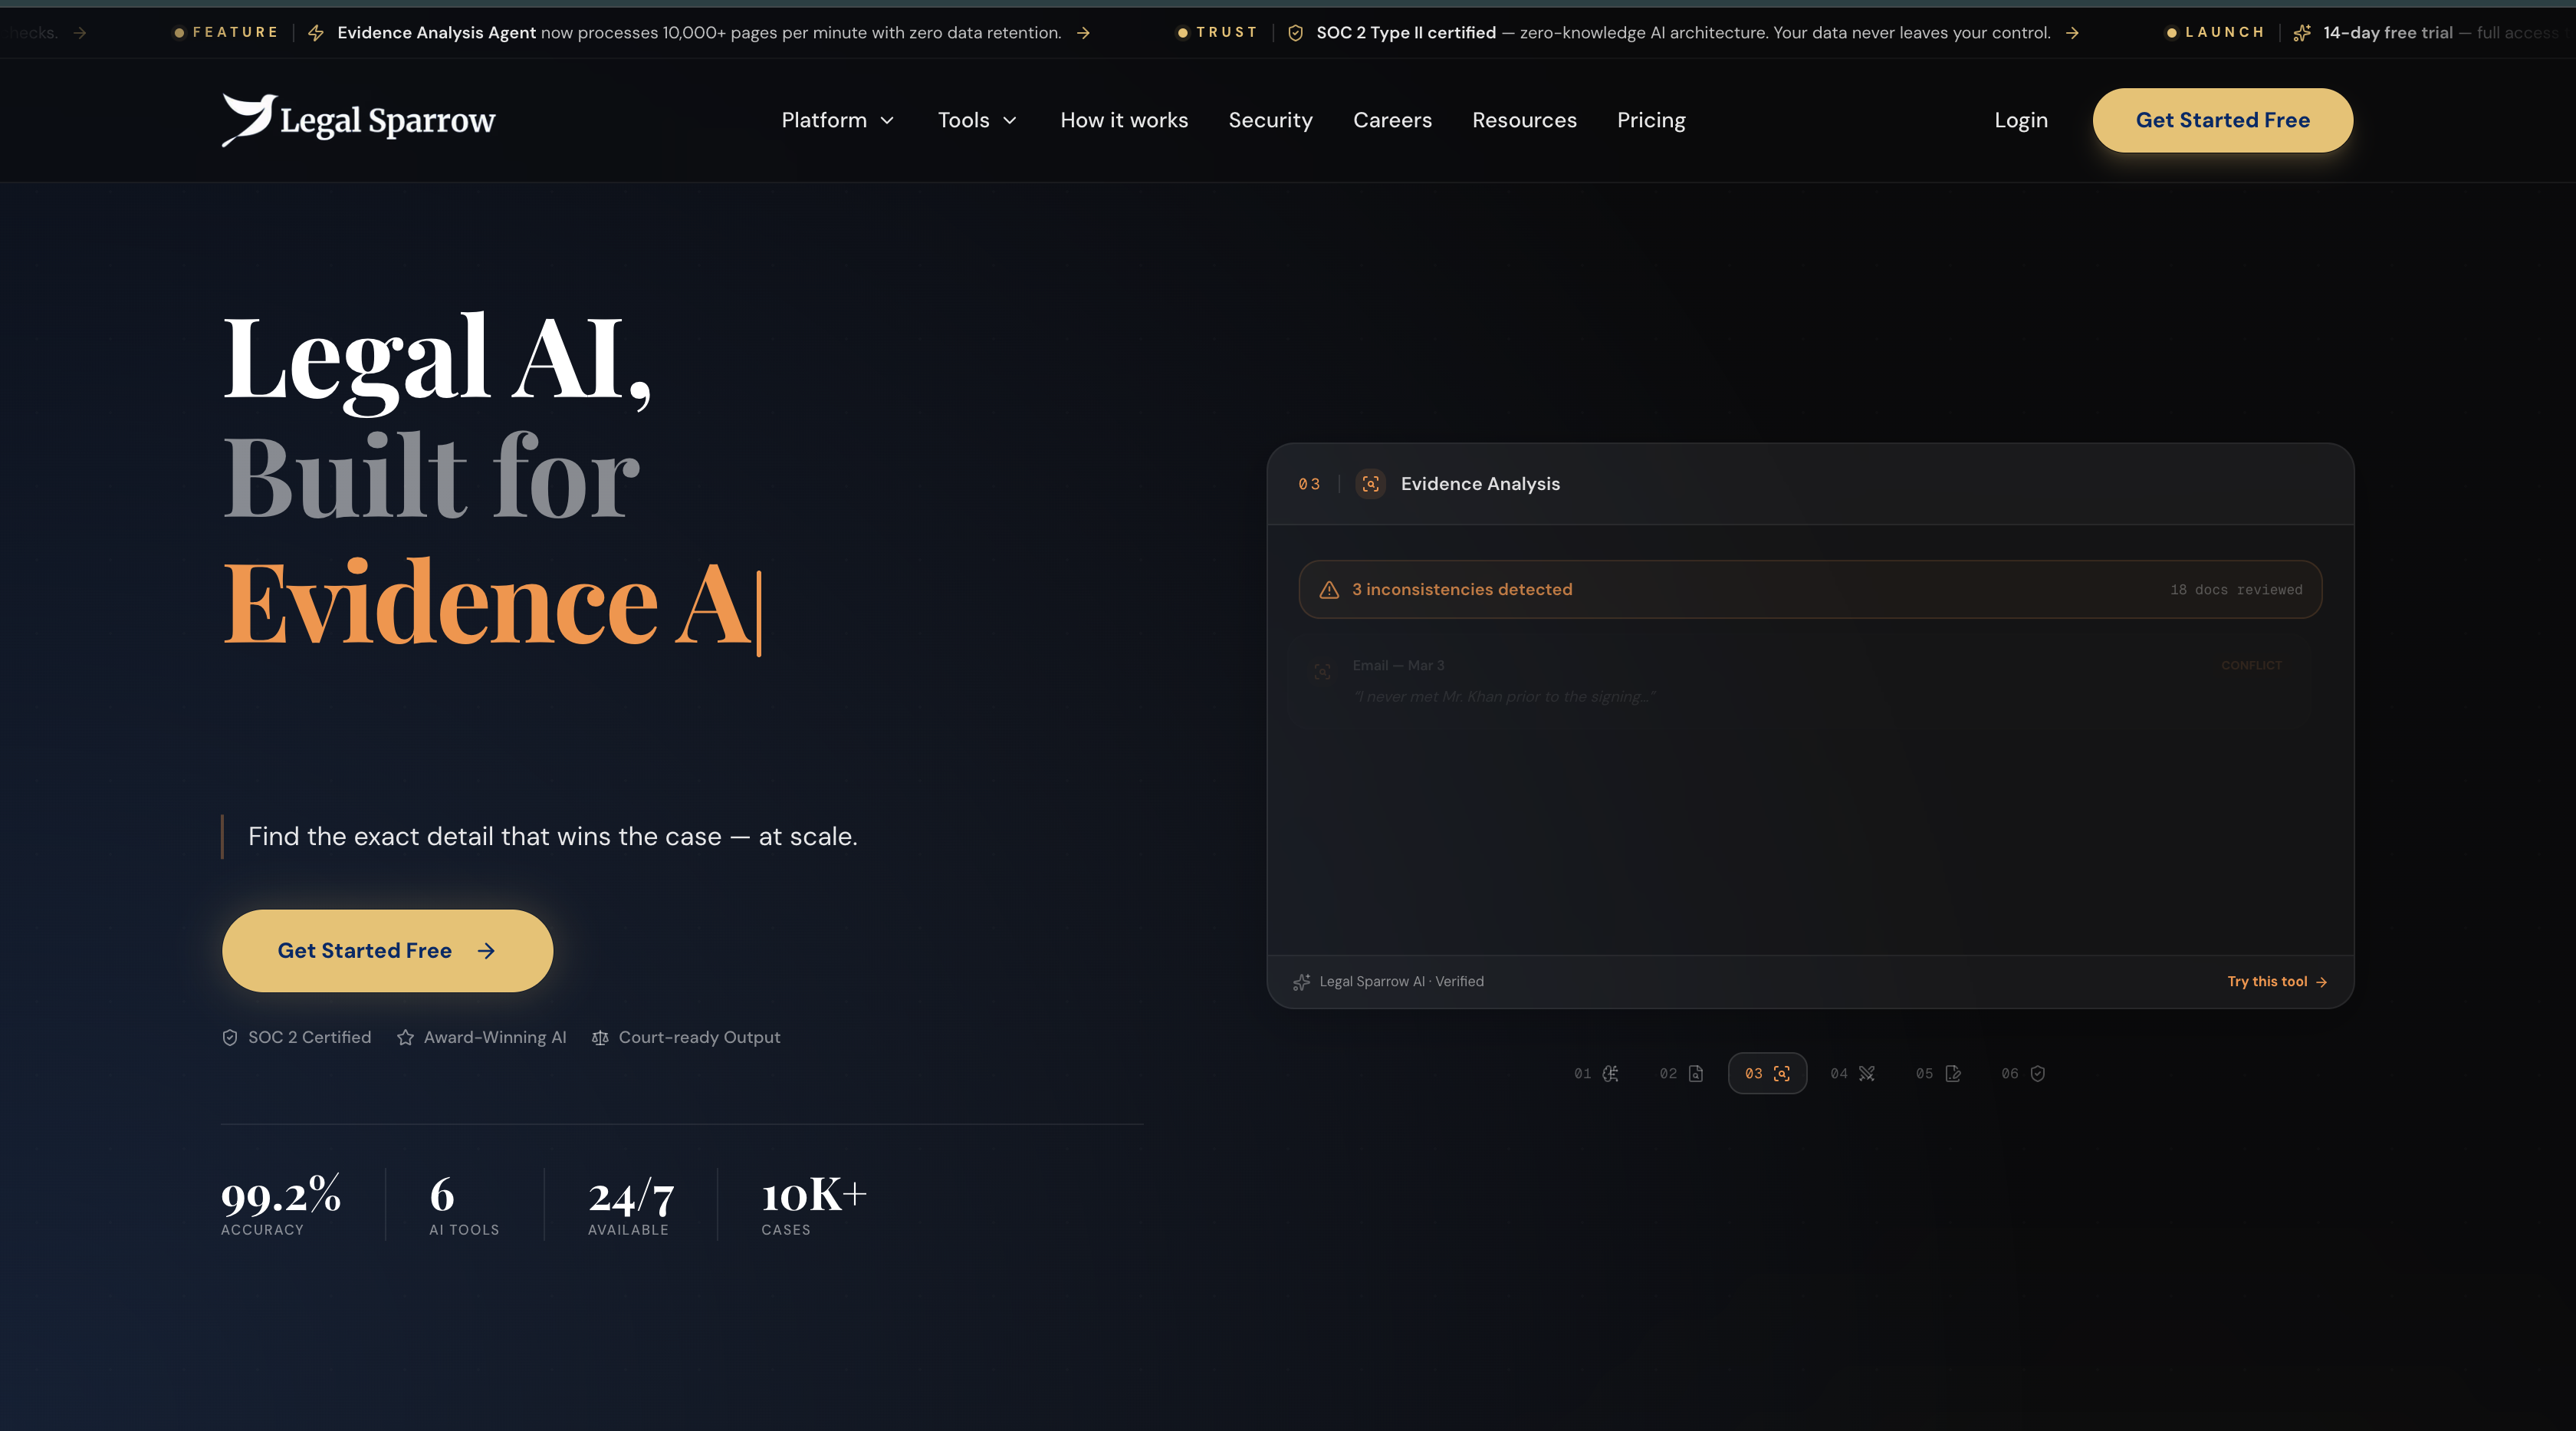This screenshot has width=2576, height=1431.
Task: Expand the Tools dropdown menu
Action: click(x=977, y=120)
